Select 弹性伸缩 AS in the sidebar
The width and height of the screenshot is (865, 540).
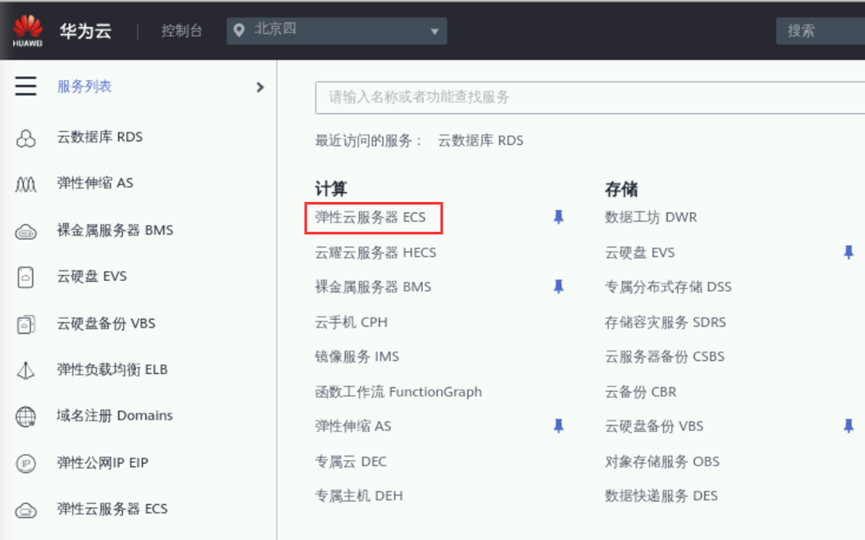tap(95, 183)
